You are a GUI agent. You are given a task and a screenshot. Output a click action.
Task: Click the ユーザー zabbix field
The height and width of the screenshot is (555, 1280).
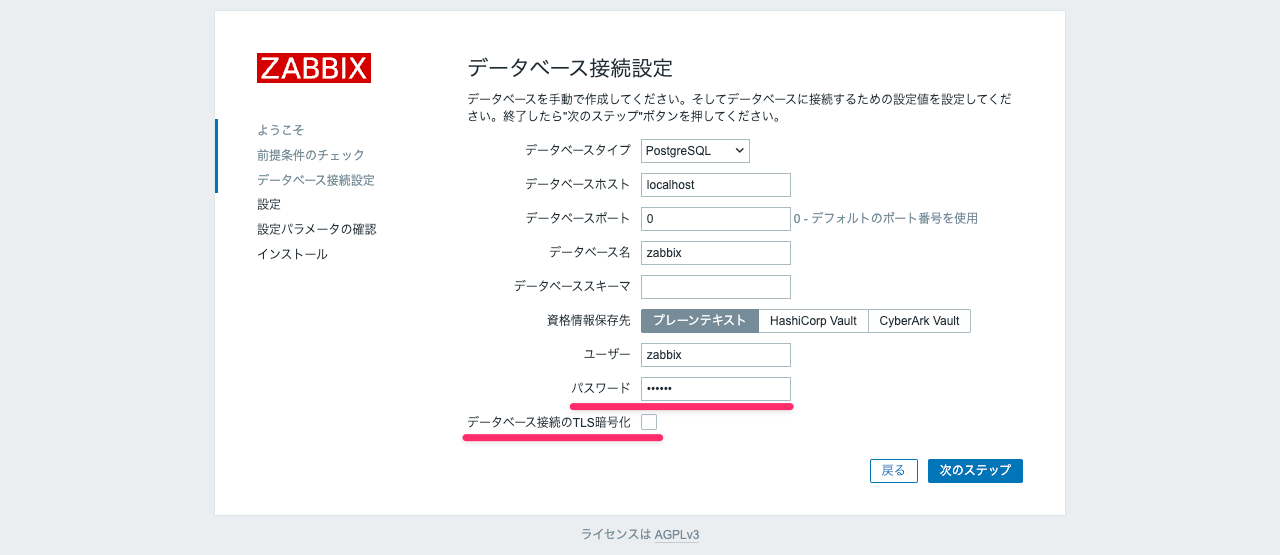[716, 355]
